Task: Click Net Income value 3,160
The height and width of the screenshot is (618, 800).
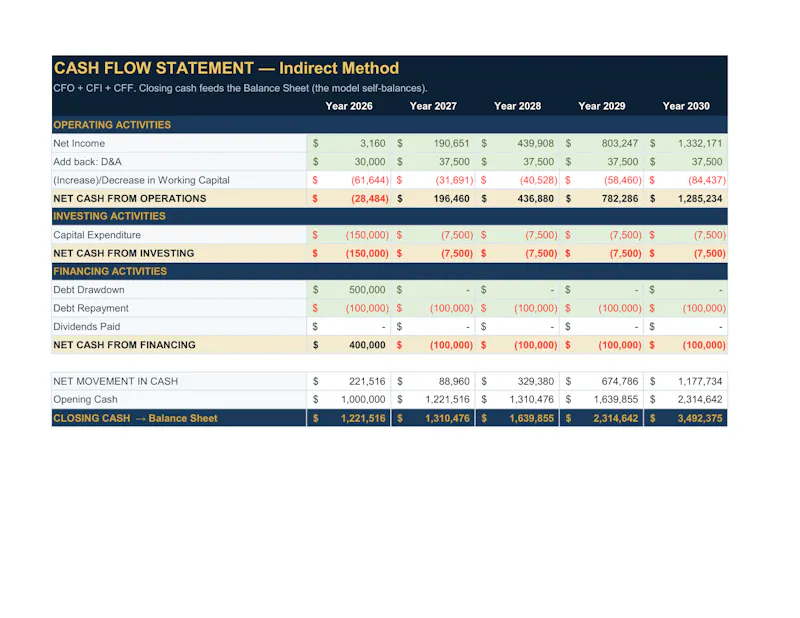Action: 372,143
